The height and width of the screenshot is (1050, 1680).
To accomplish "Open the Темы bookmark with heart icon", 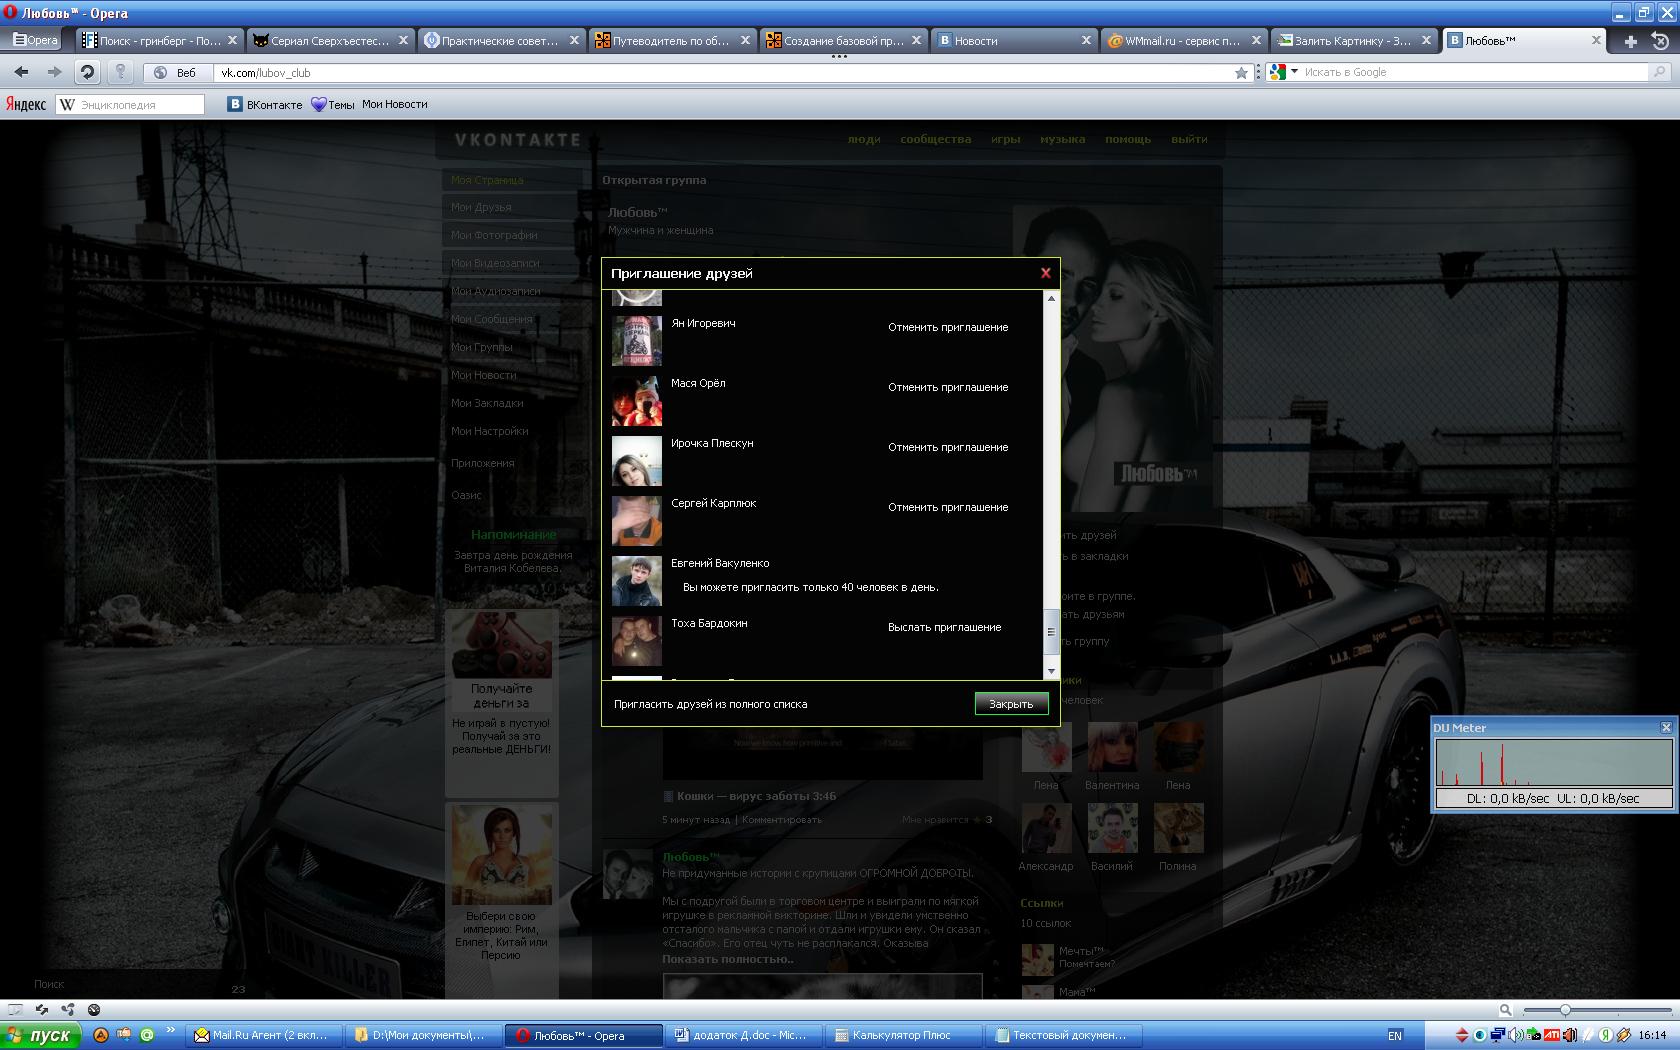I will point(333,104).
